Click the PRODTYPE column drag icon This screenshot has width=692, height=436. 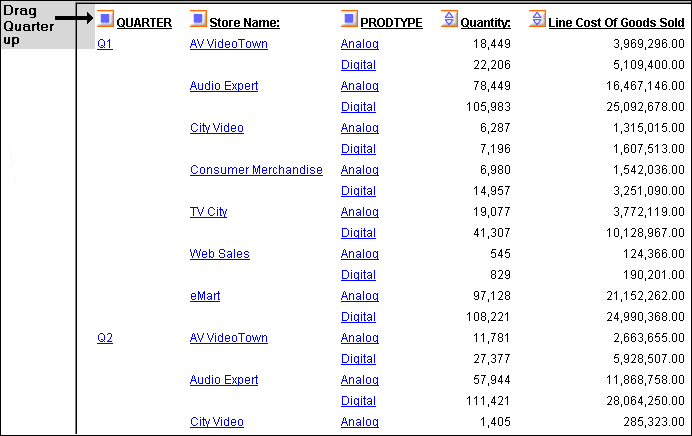pyautogui.click(x=349, y=19)
